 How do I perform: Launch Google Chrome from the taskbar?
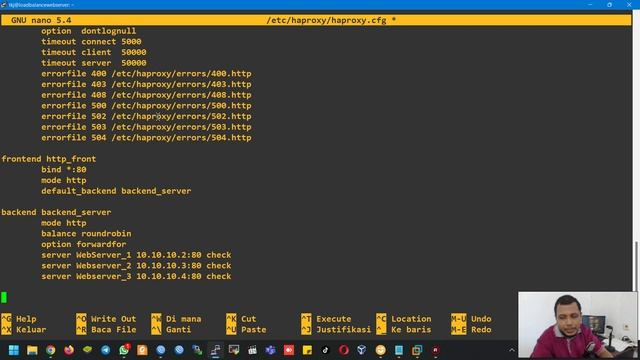[51, 350]
